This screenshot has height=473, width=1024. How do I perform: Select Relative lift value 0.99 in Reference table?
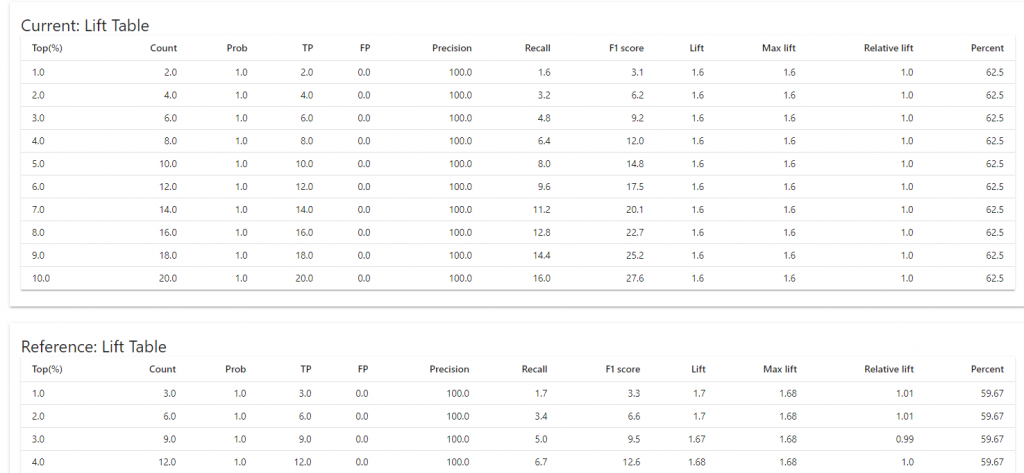903,439
